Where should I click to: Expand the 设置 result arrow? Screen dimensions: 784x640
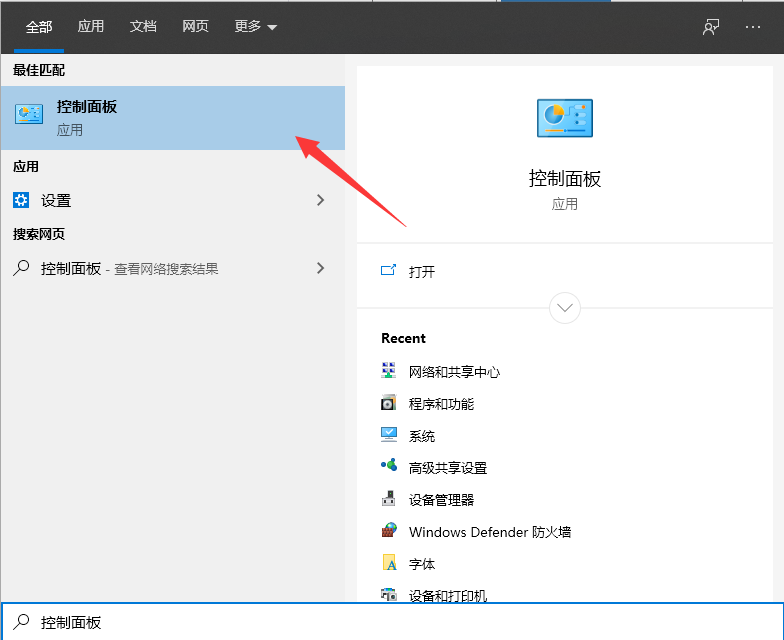(x=320, y=200)
